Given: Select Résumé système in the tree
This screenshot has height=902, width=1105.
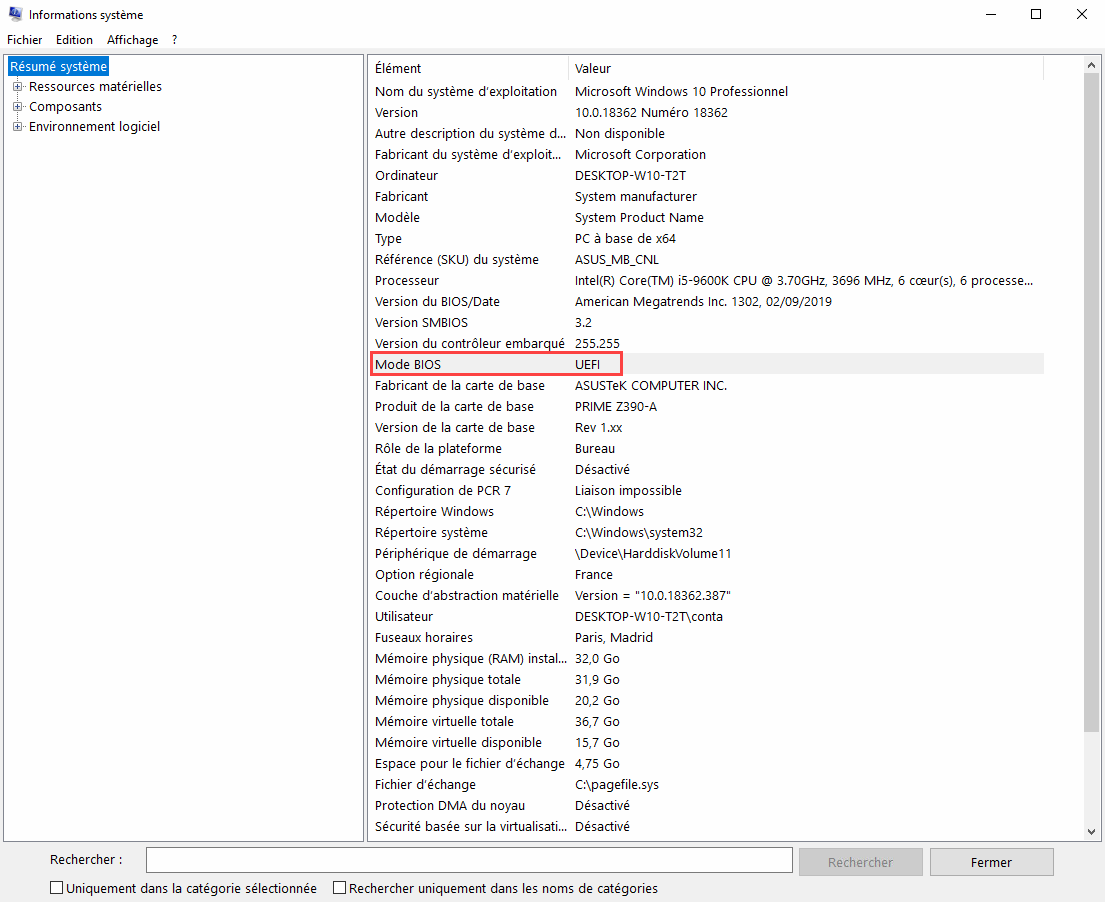Looking at the screenshot, I should [58, 66].
